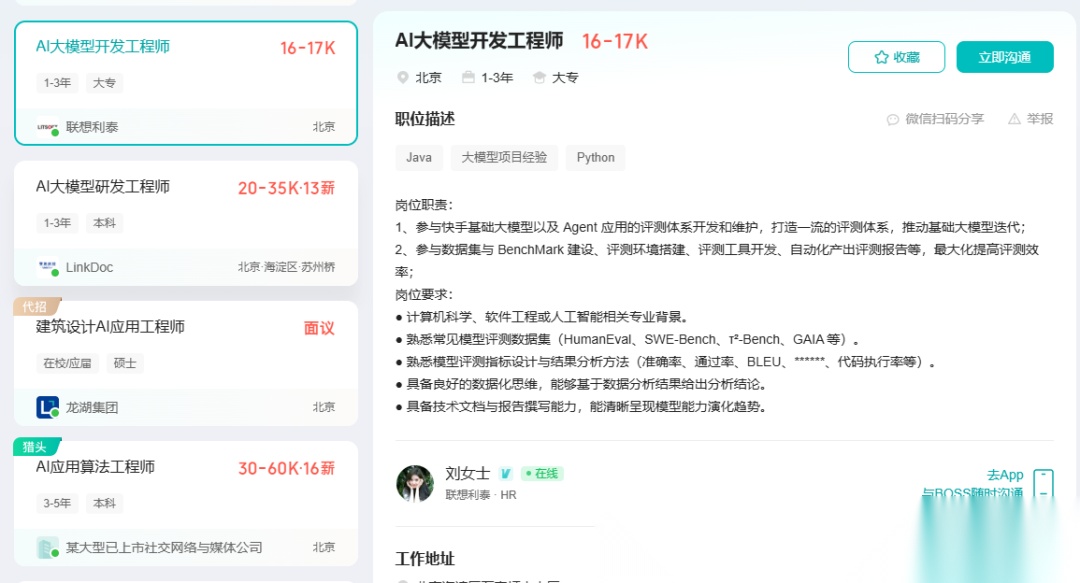Image resolution: width=1080 pixels, height=583 pixels.
Task: Click the 硕士 education tag
Action: click(125, 363)
